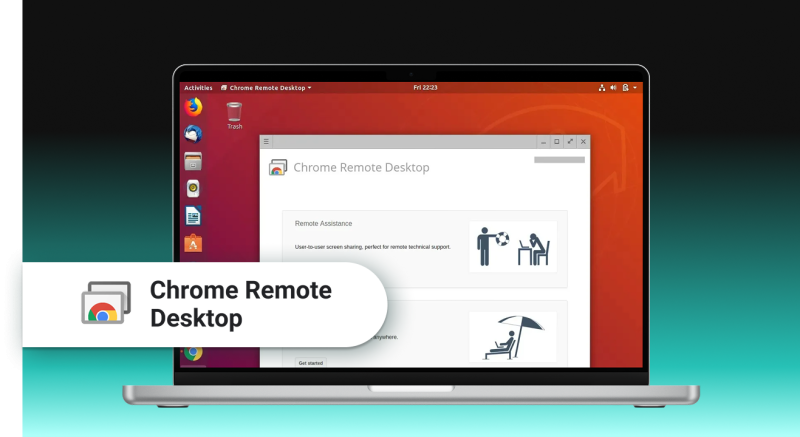Click the Remote Assistance heading
The width and height of the screenshot is (800, 437).
[323, 223]
